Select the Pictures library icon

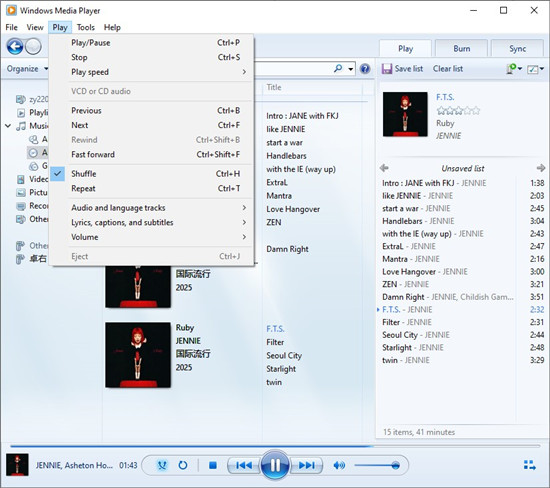click(21, 193)
